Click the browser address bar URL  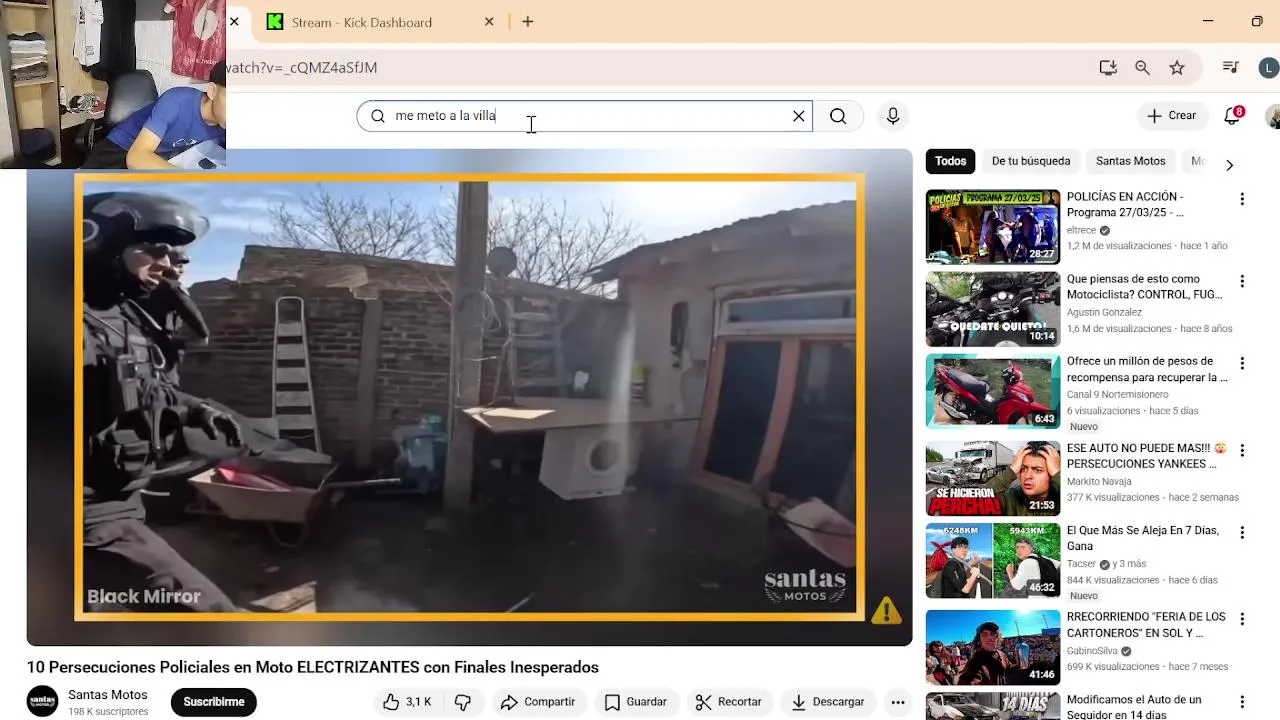[301, 68]
